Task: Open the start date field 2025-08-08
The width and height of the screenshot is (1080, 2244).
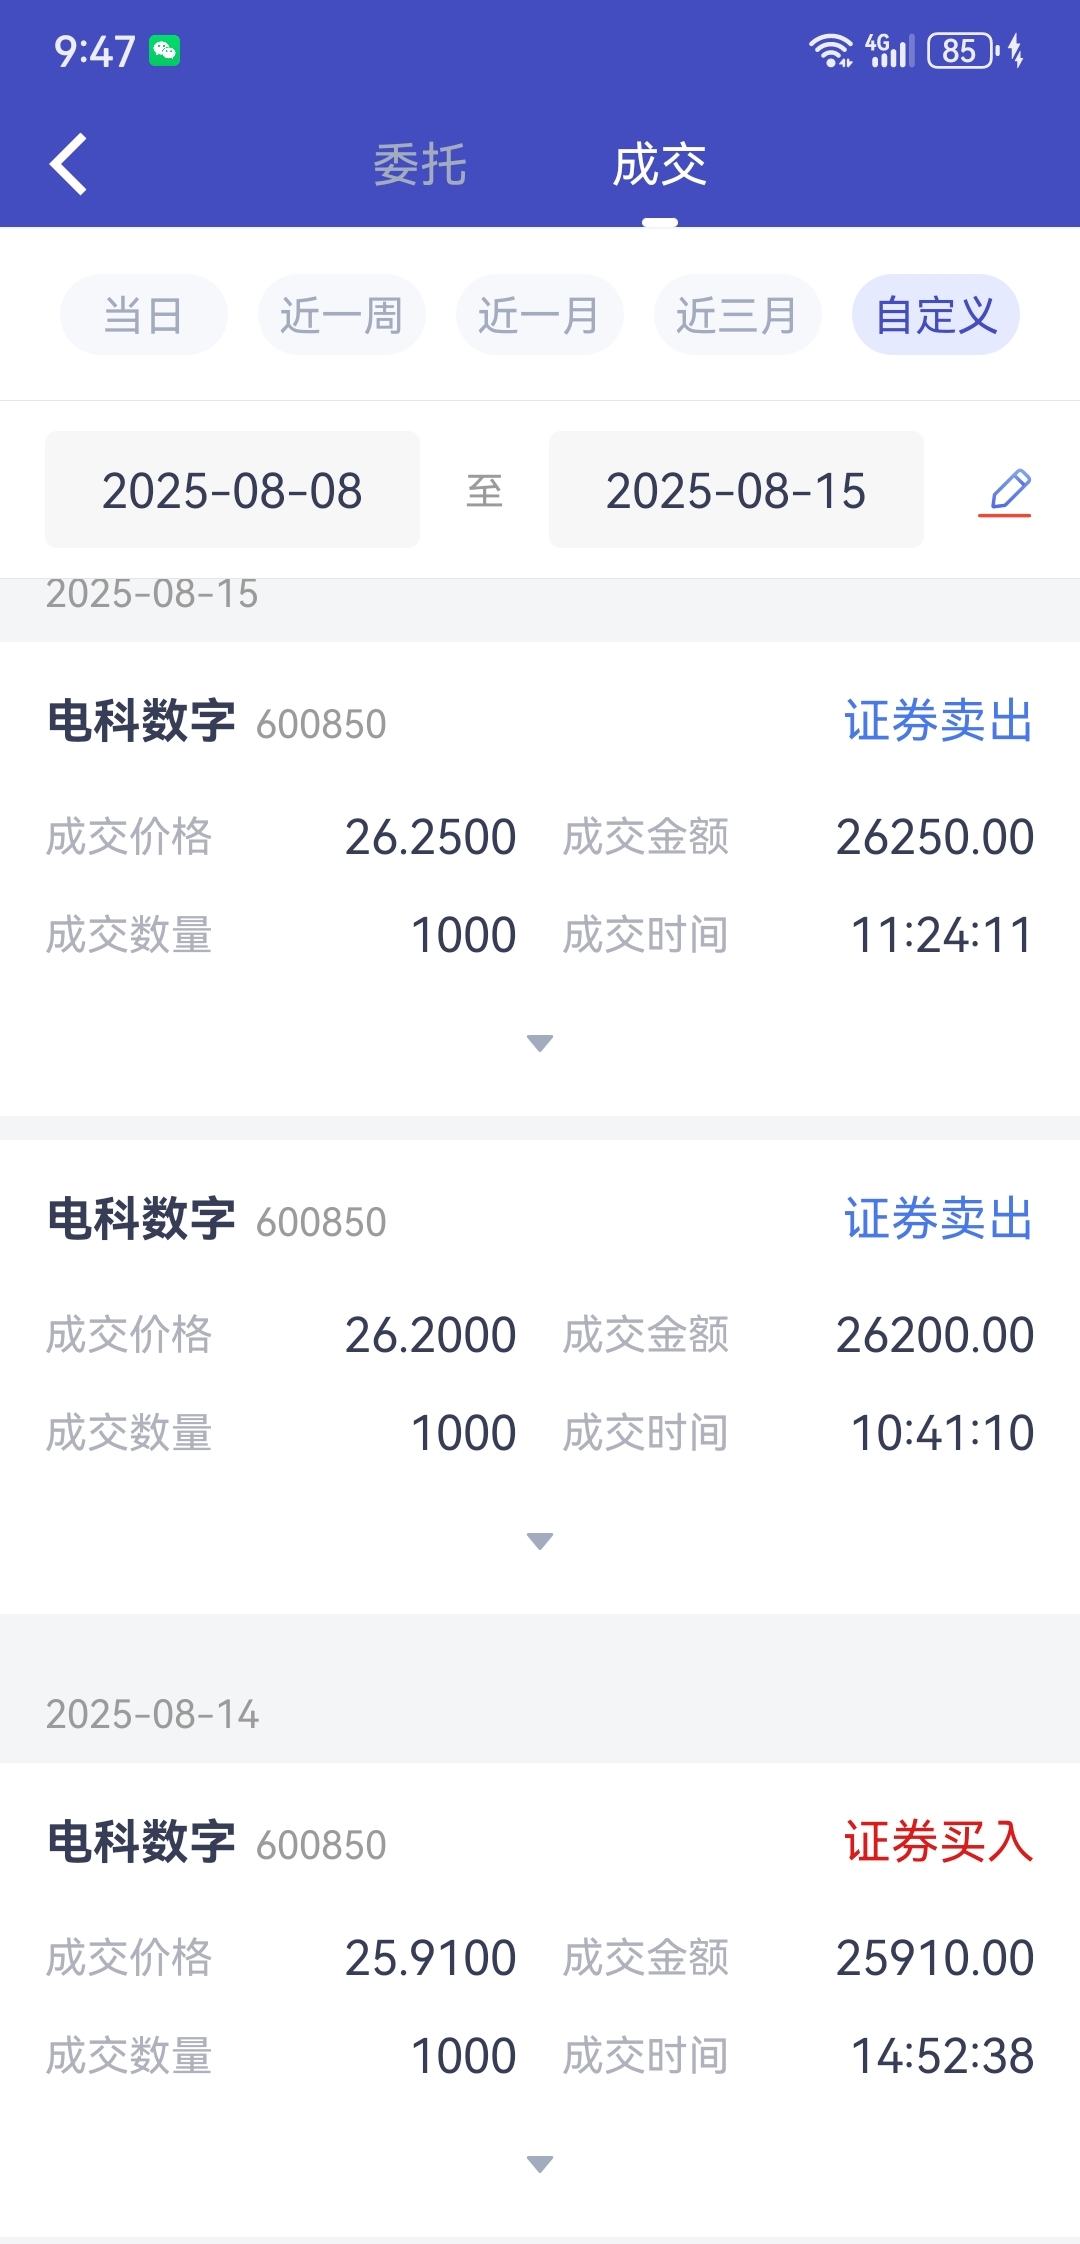Action: [232, 490]
